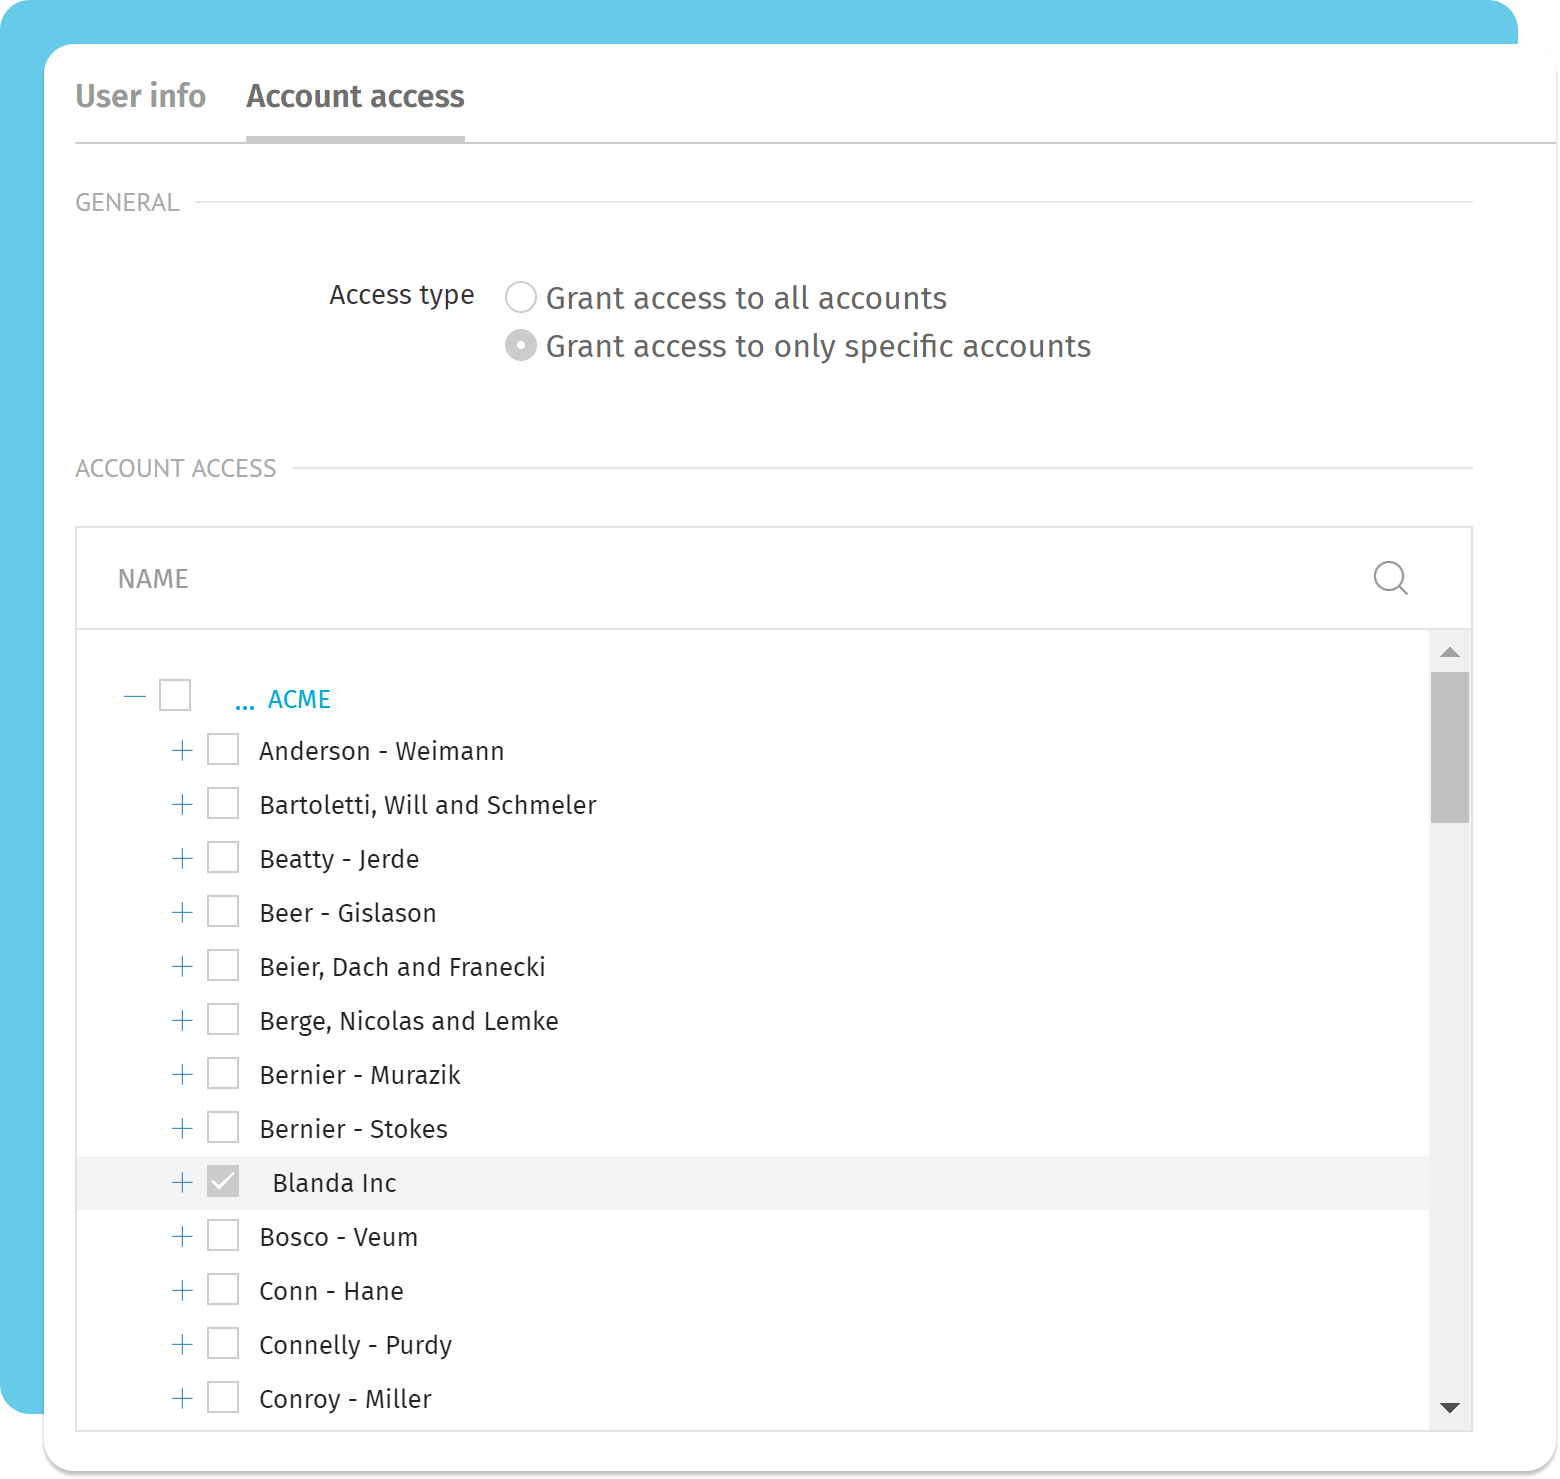Expand the Bernier - Murazik node
This screenshot has width=1560, height=1479.
[x=182, y=1074]
